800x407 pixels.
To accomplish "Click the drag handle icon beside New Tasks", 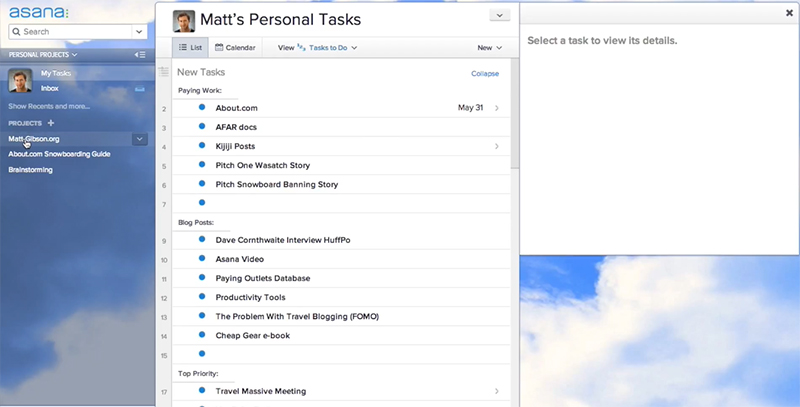I will tap(164, 72).
